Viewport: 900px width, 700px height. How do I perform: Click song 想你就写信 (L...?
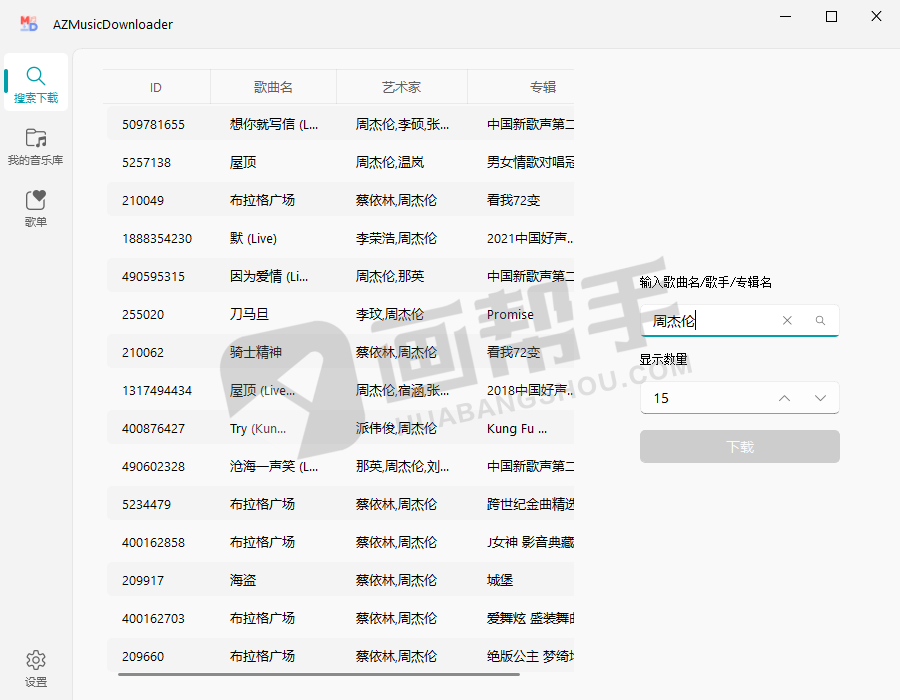274,124
